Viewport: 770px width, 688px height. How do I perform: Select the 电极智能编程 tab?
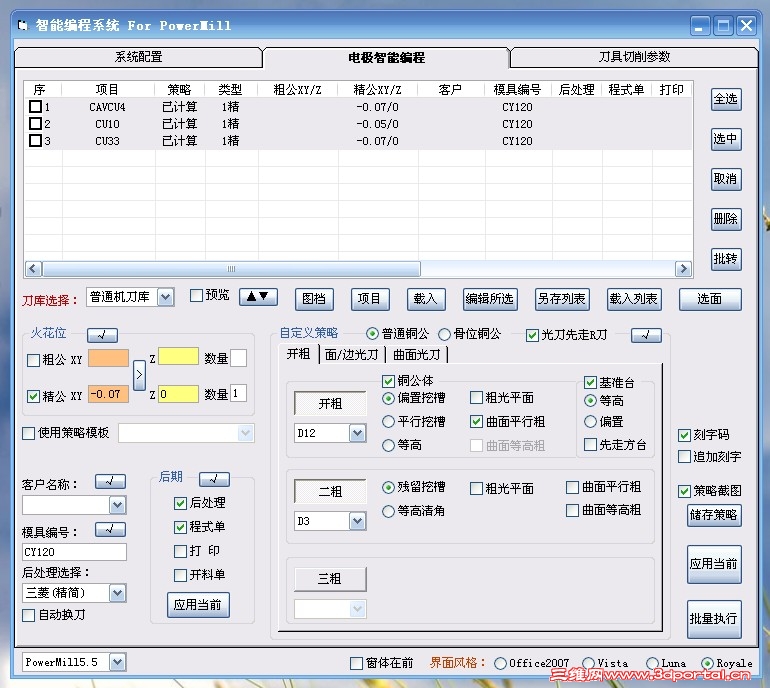point(386,57)
